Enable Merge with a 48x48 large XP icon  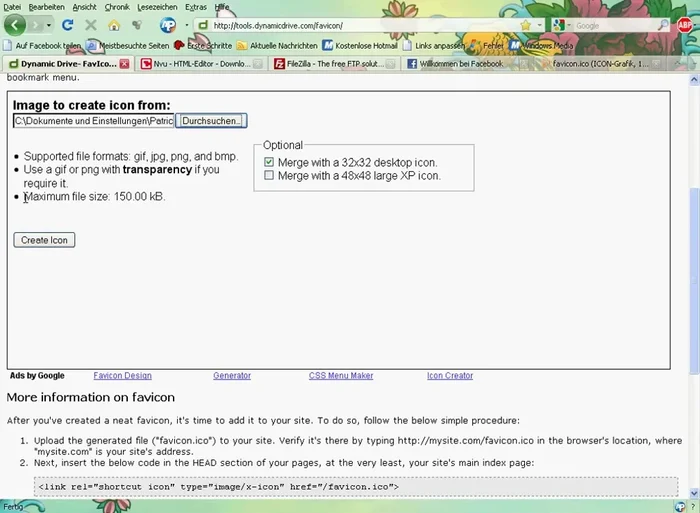(269, 176)
